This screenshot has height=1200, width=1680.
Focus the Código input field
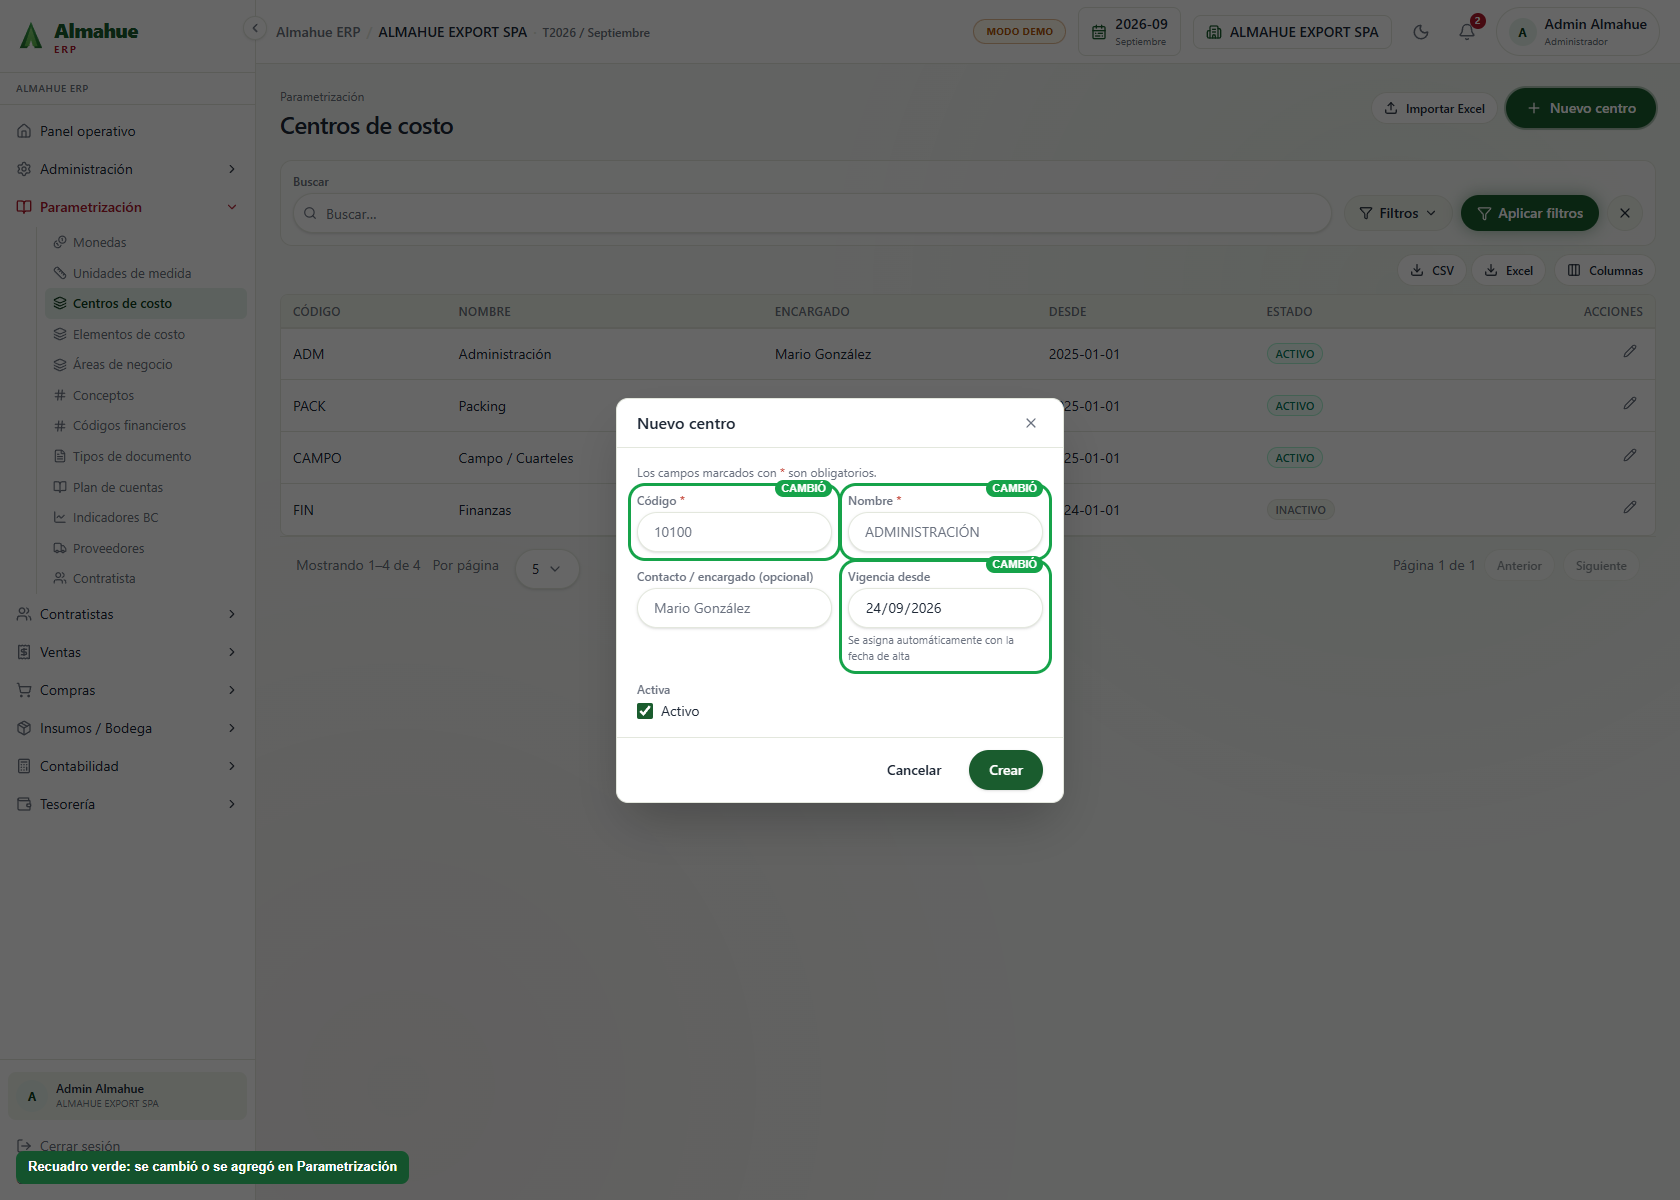click(734, 532)
